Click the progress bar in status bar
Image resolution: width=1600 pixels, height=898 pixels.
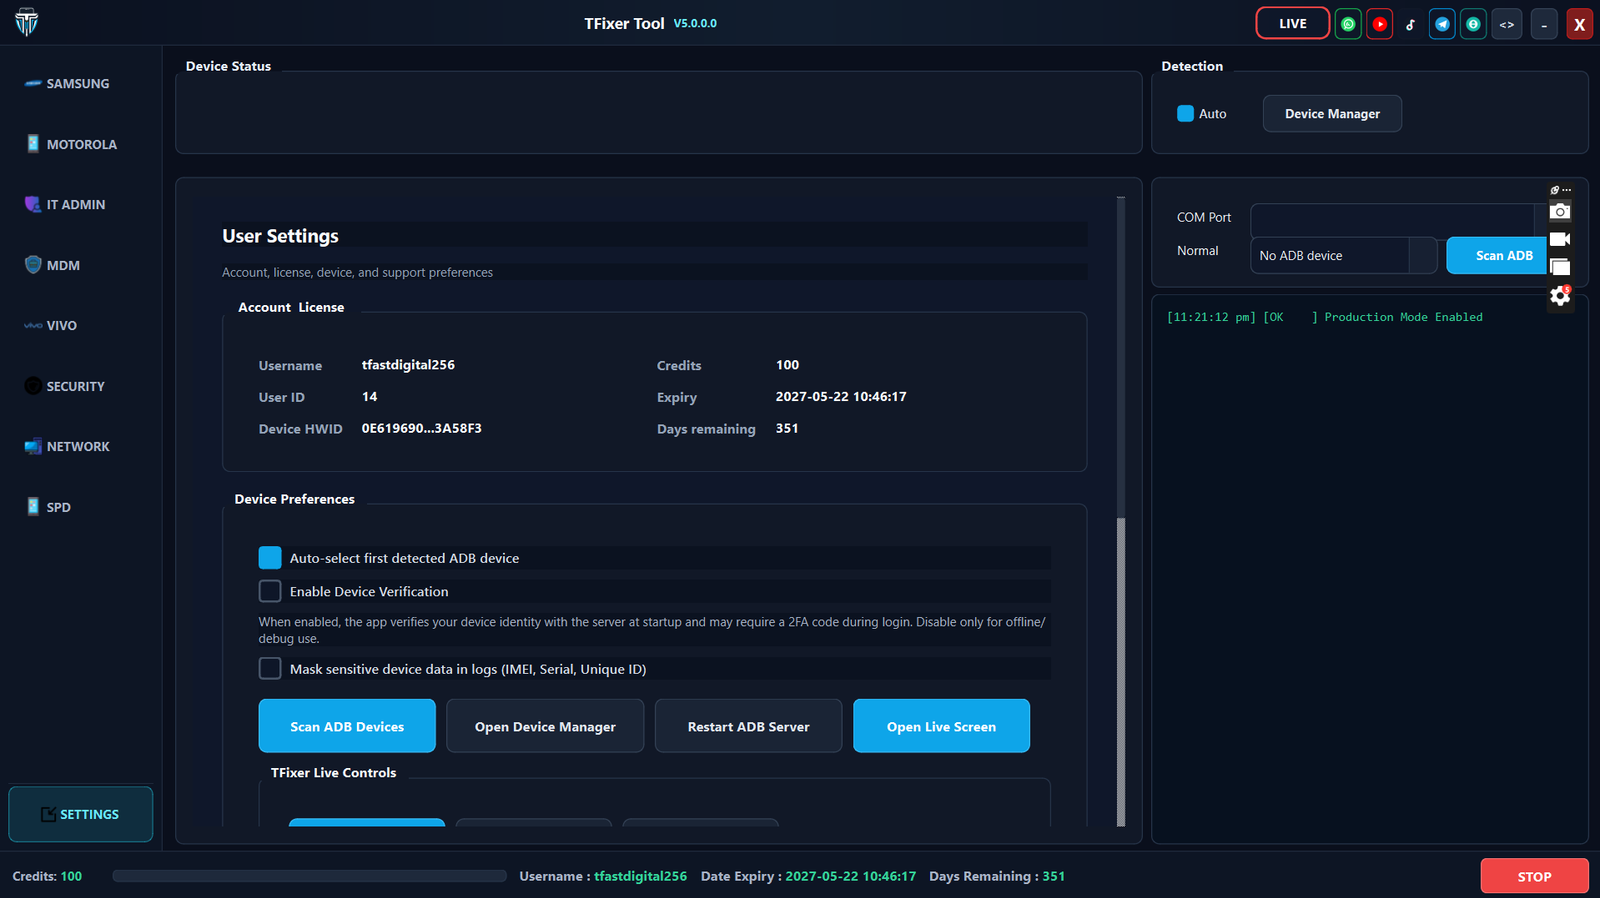point(309,876)
